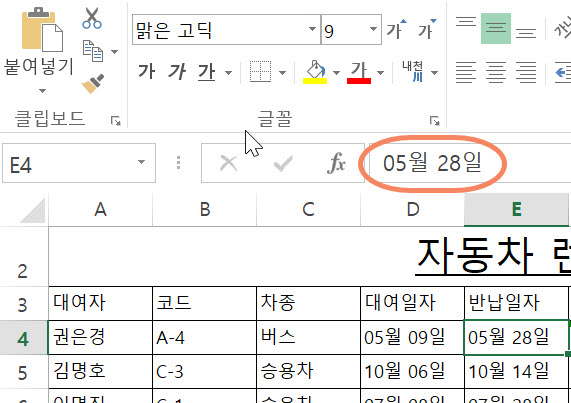Select cell containing 권은경

[101, 338]
